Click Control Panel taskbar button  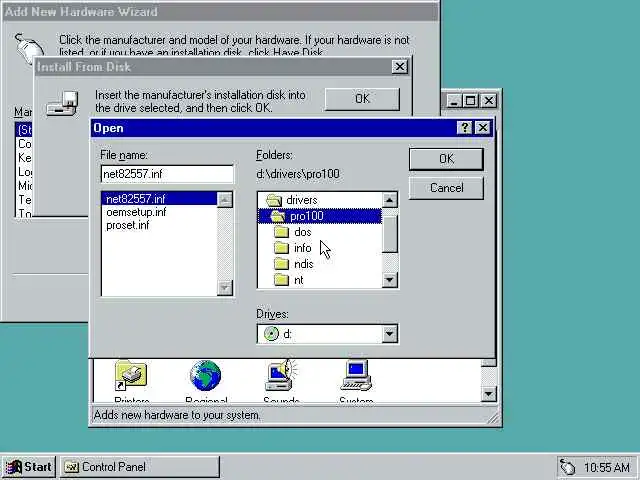[140, 467]
